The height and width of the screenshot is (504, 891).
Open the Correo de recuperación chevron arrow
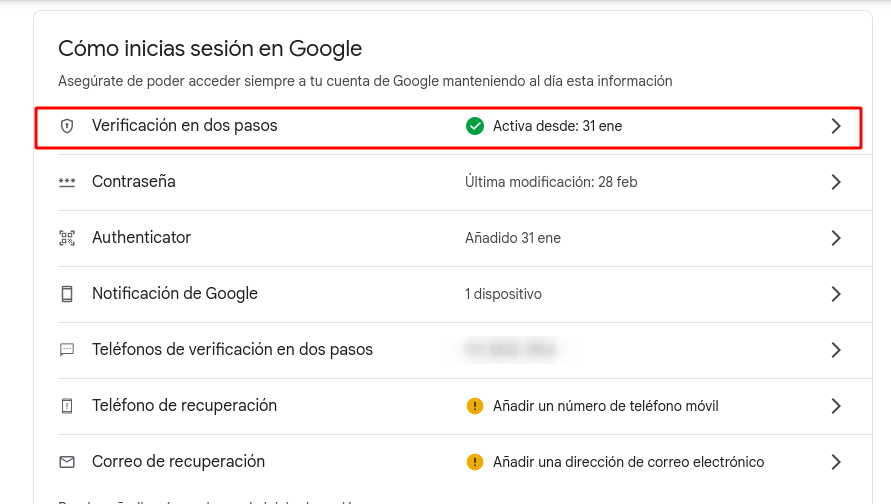(836, 462)
